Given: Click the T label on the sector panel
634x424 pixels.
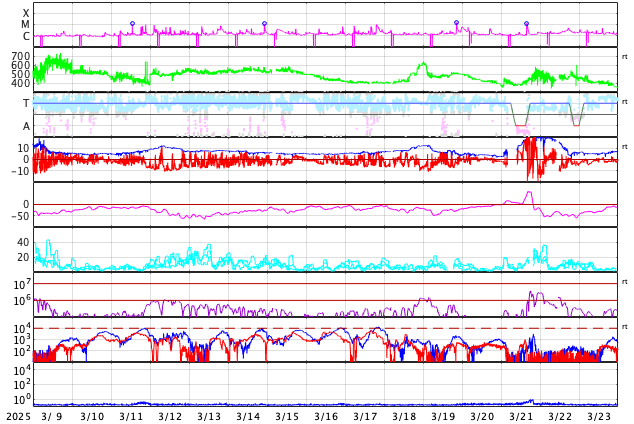Looking at the screenshot, I should (26, 104).
